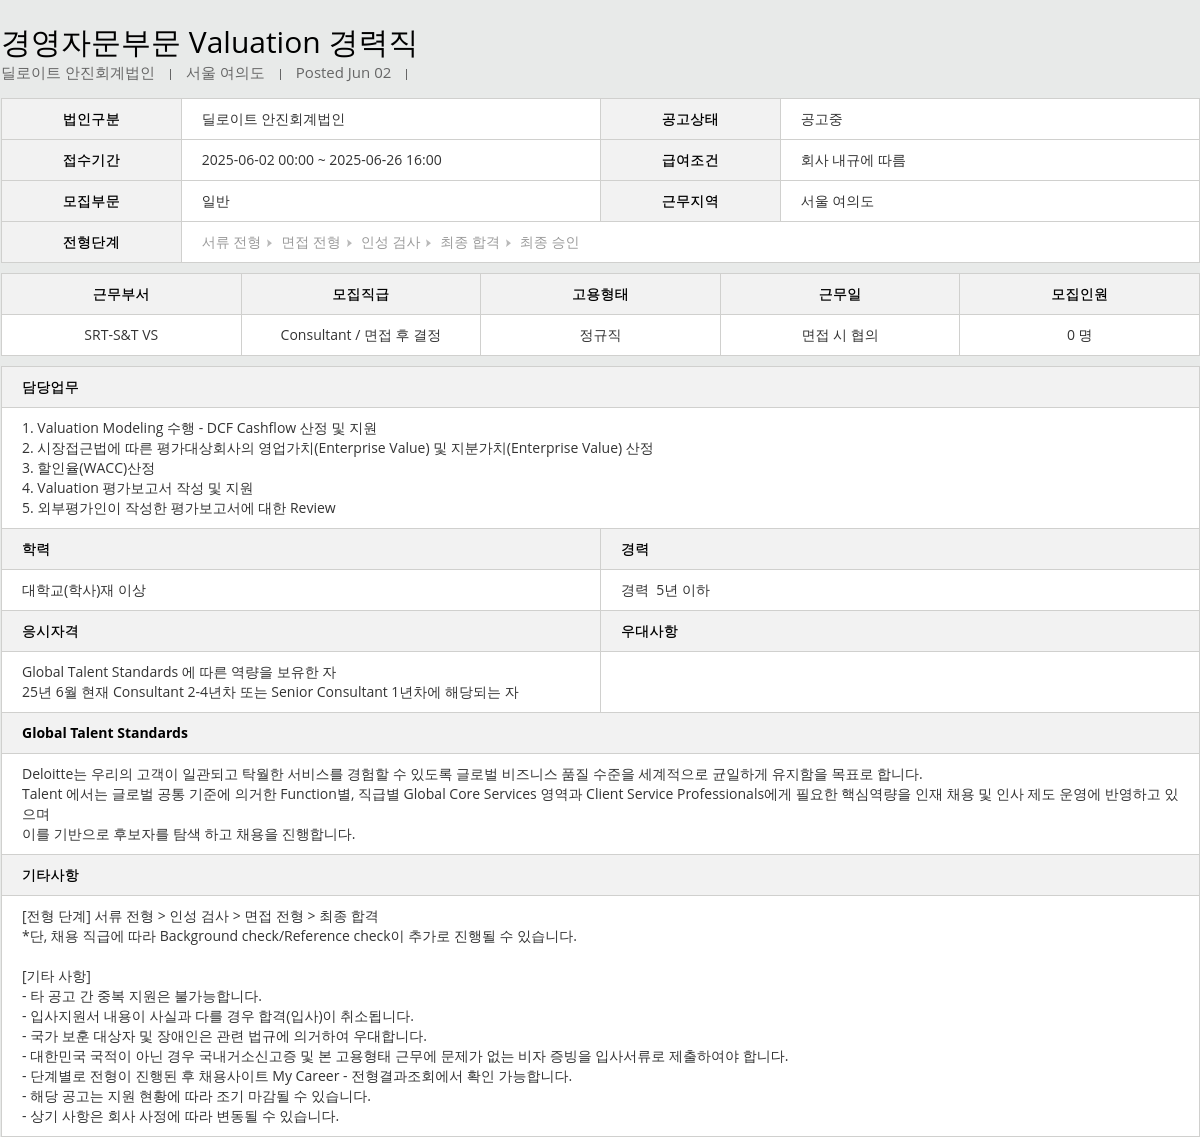Click the '딜로이트 안진회계법인' table cell value
The height and width of the screenshot is (1137, 1200).
pyautogui.click(x=273, y=119)
